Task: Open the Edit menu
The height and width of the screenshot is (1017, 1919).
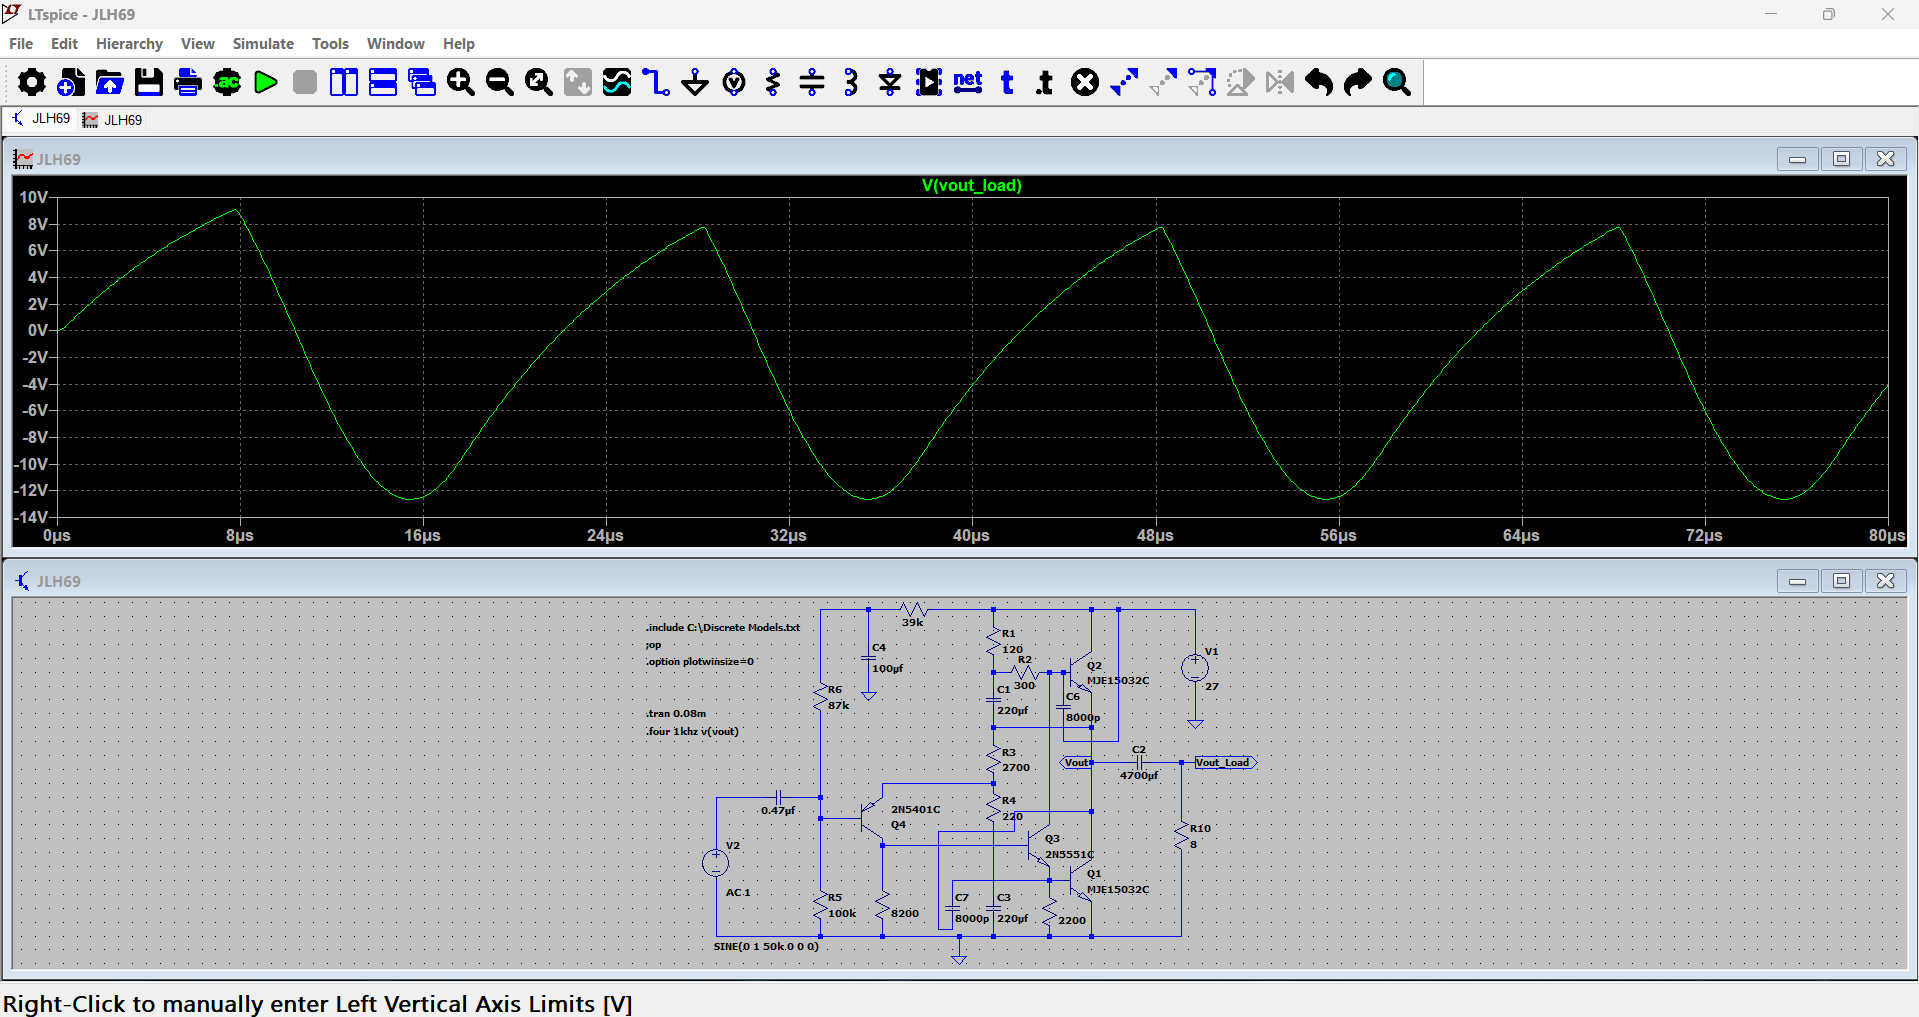Action: [64, 44]
